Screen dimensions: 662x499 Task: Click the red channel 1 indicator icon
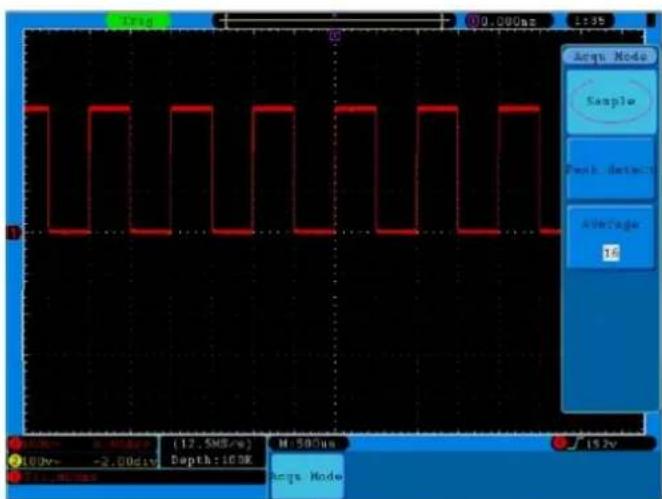(x=15, y=444)
